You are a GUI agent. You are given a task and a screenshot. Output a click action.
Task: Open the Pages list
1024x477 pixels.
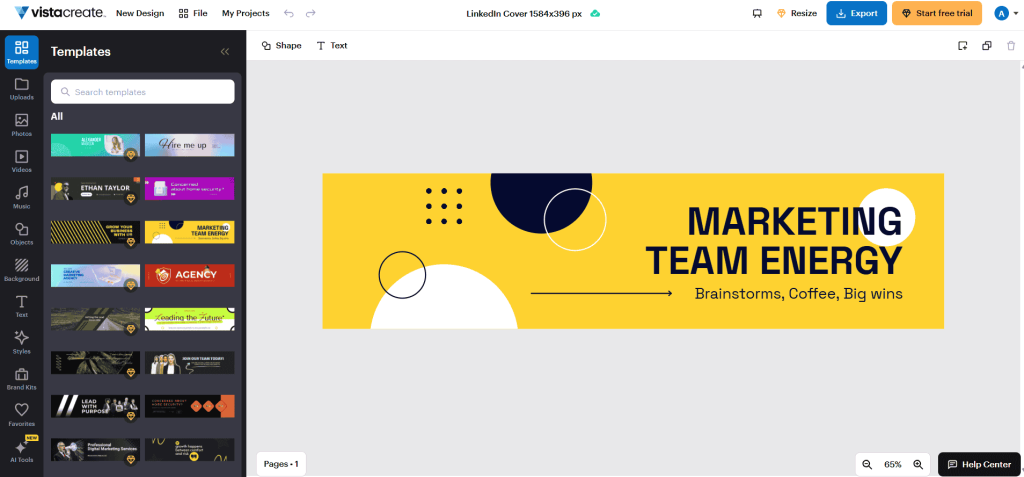[281, 464]
